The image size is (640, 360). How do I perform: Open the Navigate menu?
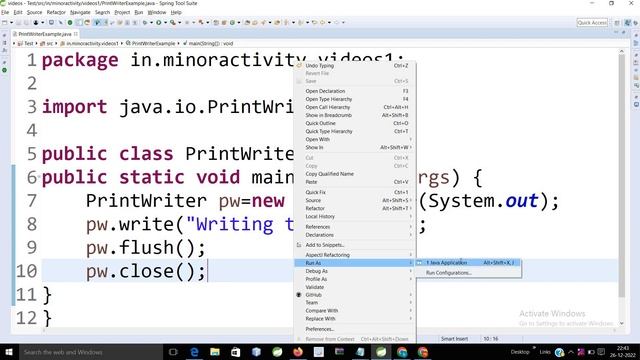coord(80,12)
